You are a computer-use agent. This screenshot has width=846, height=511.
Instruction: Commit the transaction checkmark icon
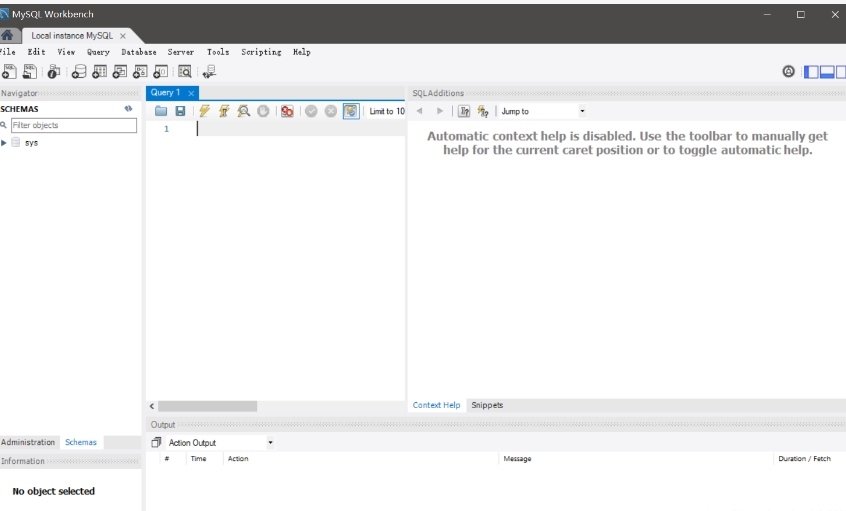tap(311, 111)
